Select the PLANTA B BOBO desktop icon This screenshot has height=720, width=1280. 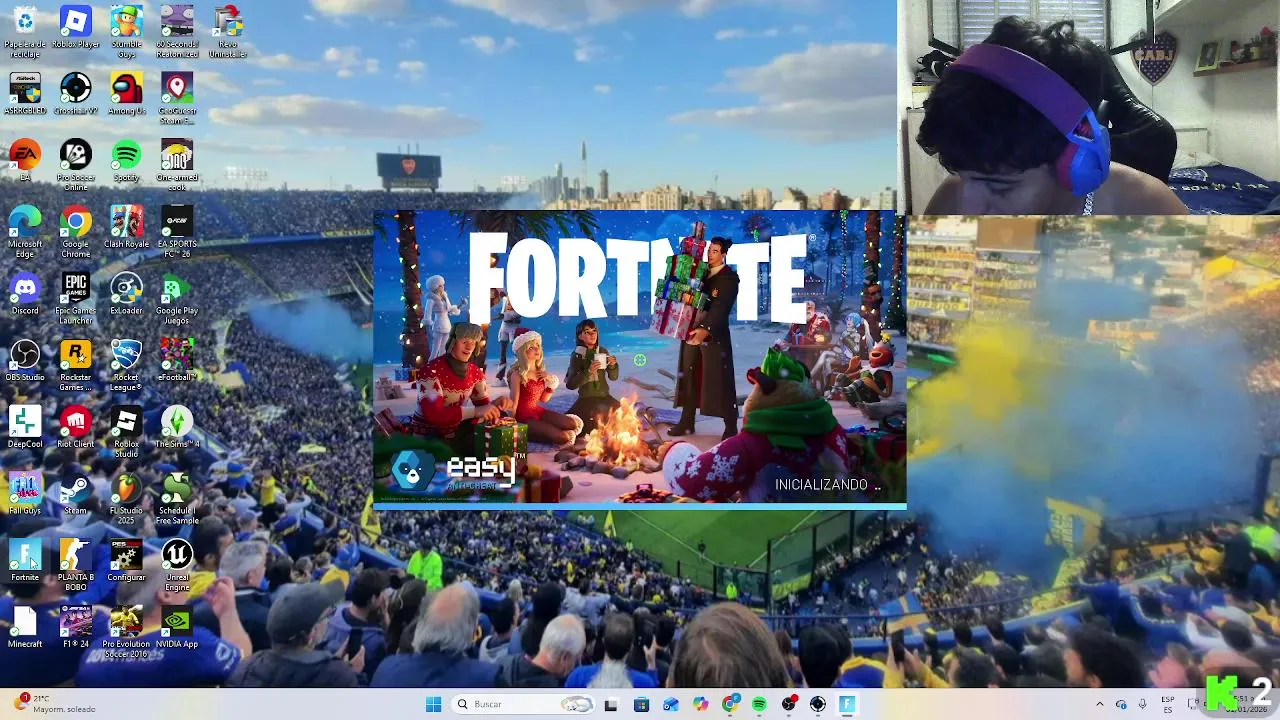click(x=76, y=565)
